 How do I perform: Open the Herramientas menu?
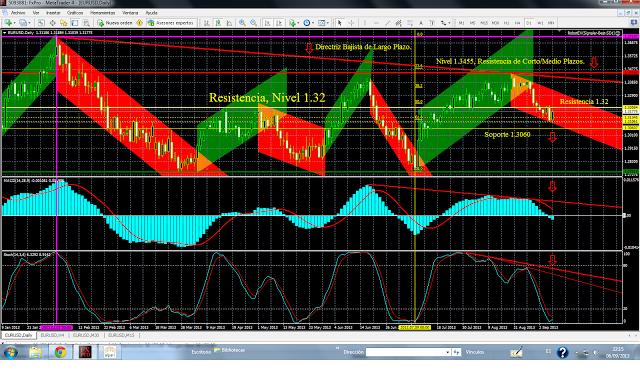click(x=102, y=13)
